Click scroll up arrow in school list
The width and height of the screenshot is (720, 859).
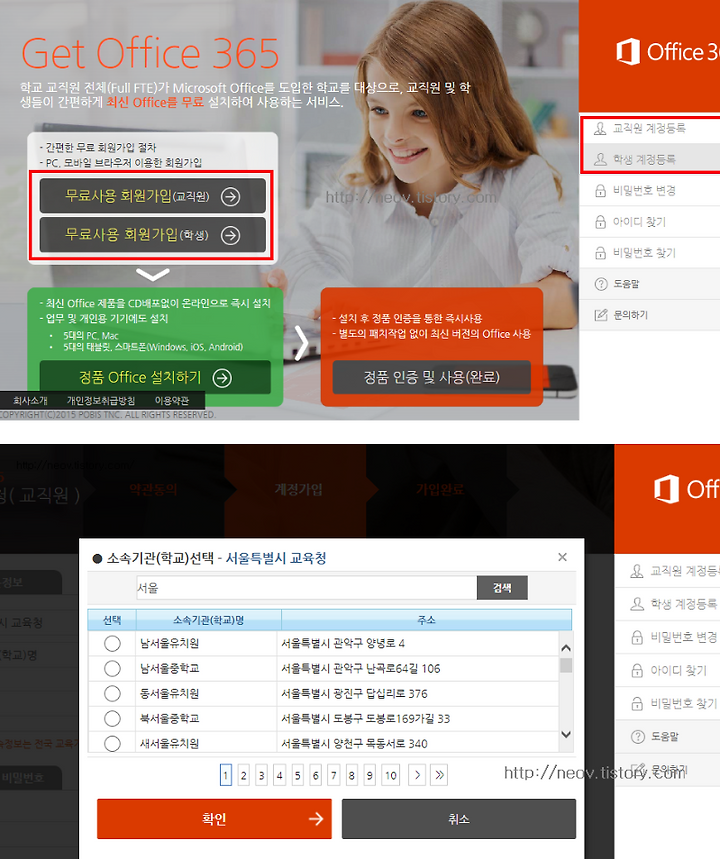566,648
